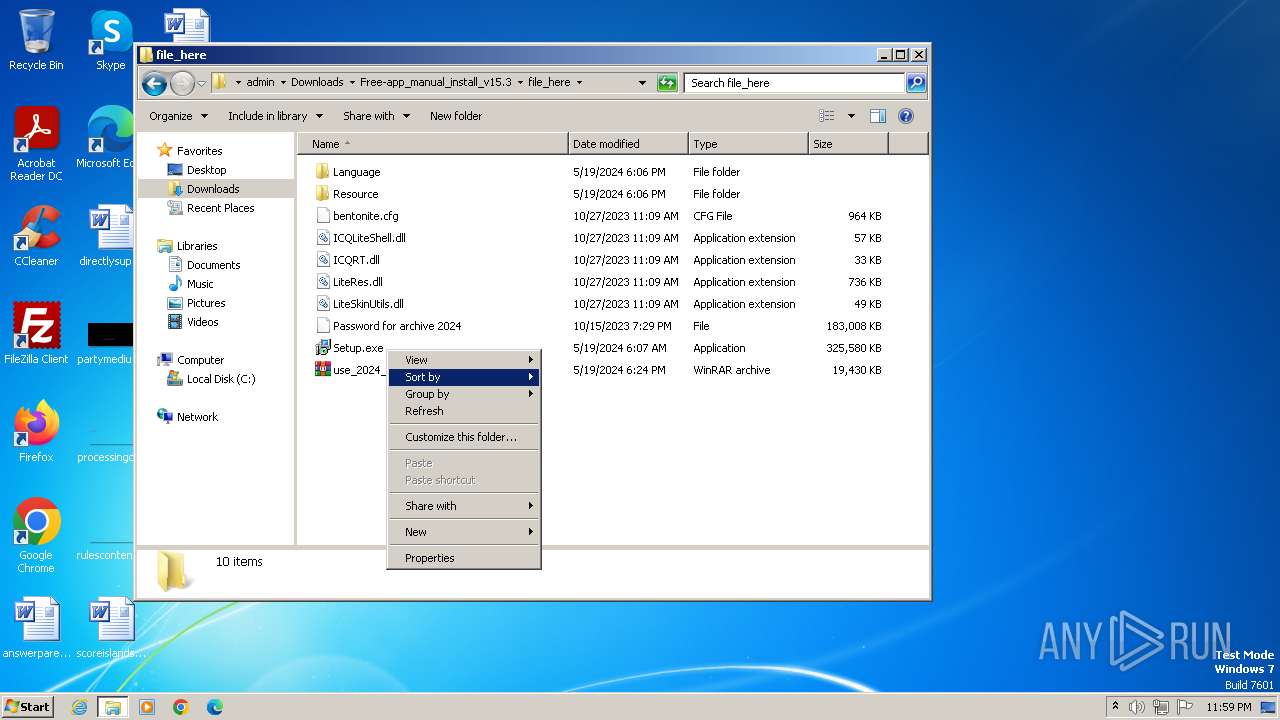Click the search magnifier icon
Screen dimensions: 1280x720
pyautogui.click(x=915, y=83)
